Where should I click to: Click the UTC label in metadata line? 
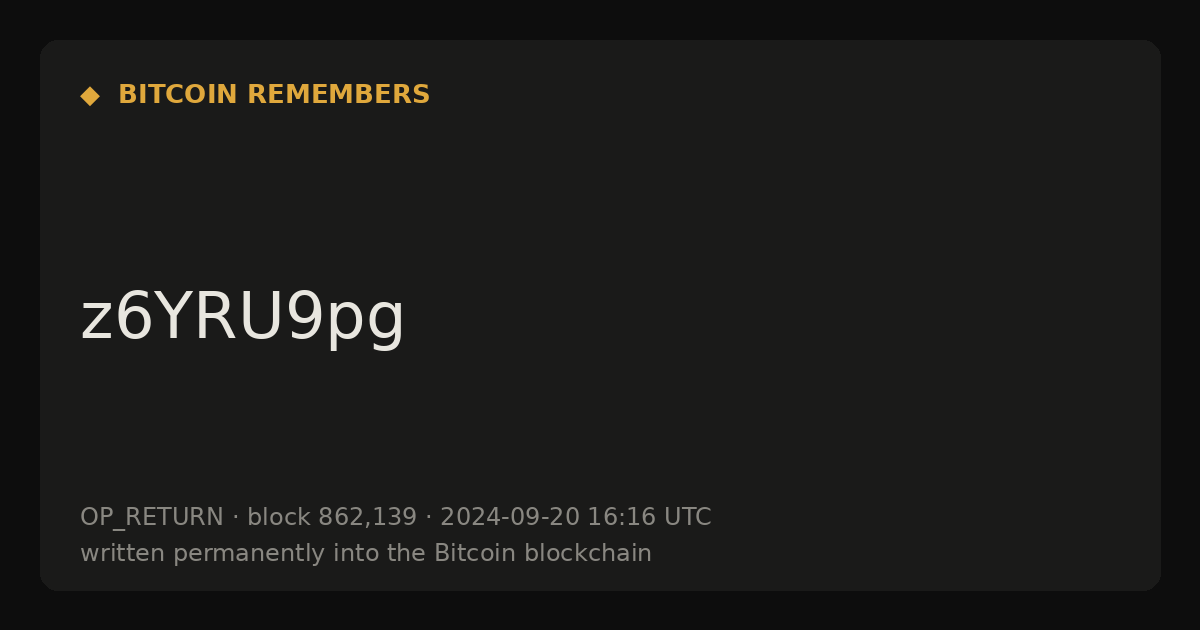click(x=687, y=517)
